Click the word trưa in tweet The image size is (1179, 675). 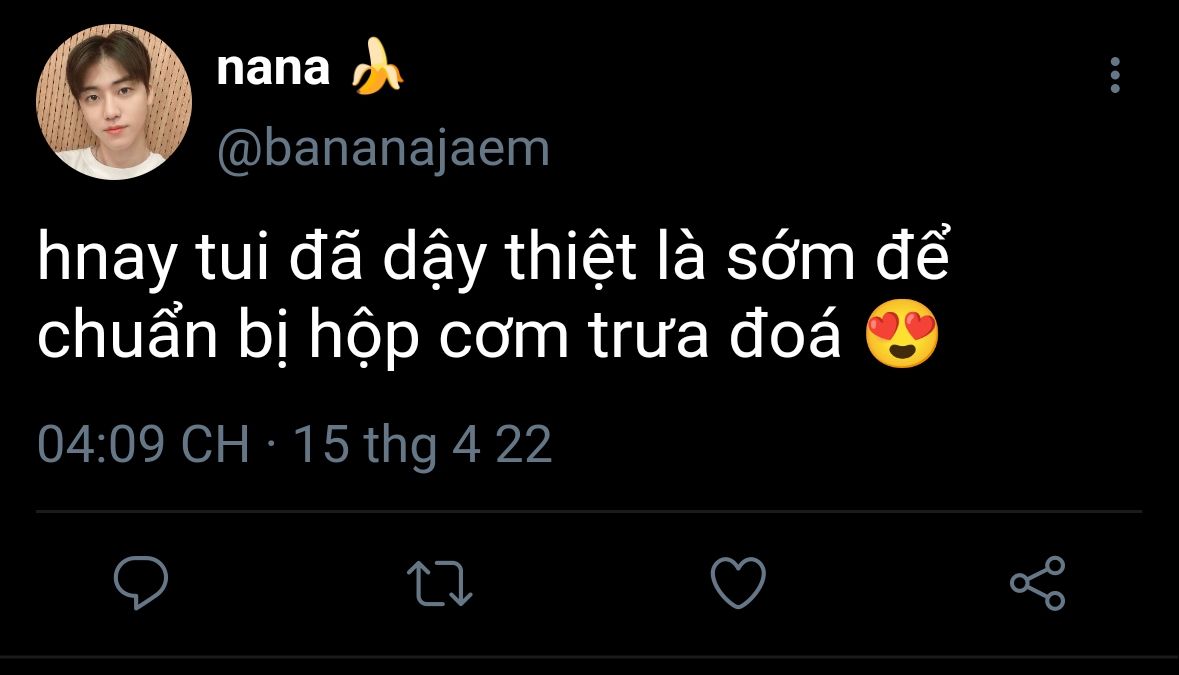[x=648, y=336]
